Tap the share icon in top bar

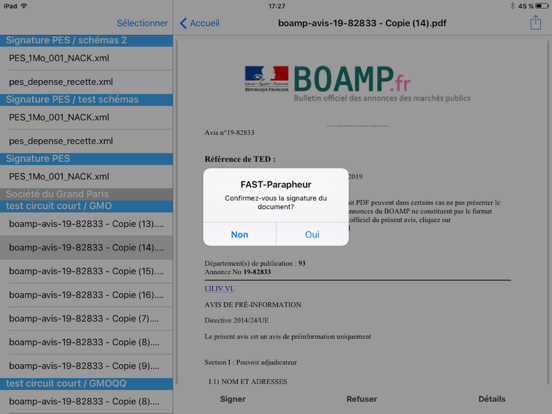pyautogui.click(x=535, y=23)
